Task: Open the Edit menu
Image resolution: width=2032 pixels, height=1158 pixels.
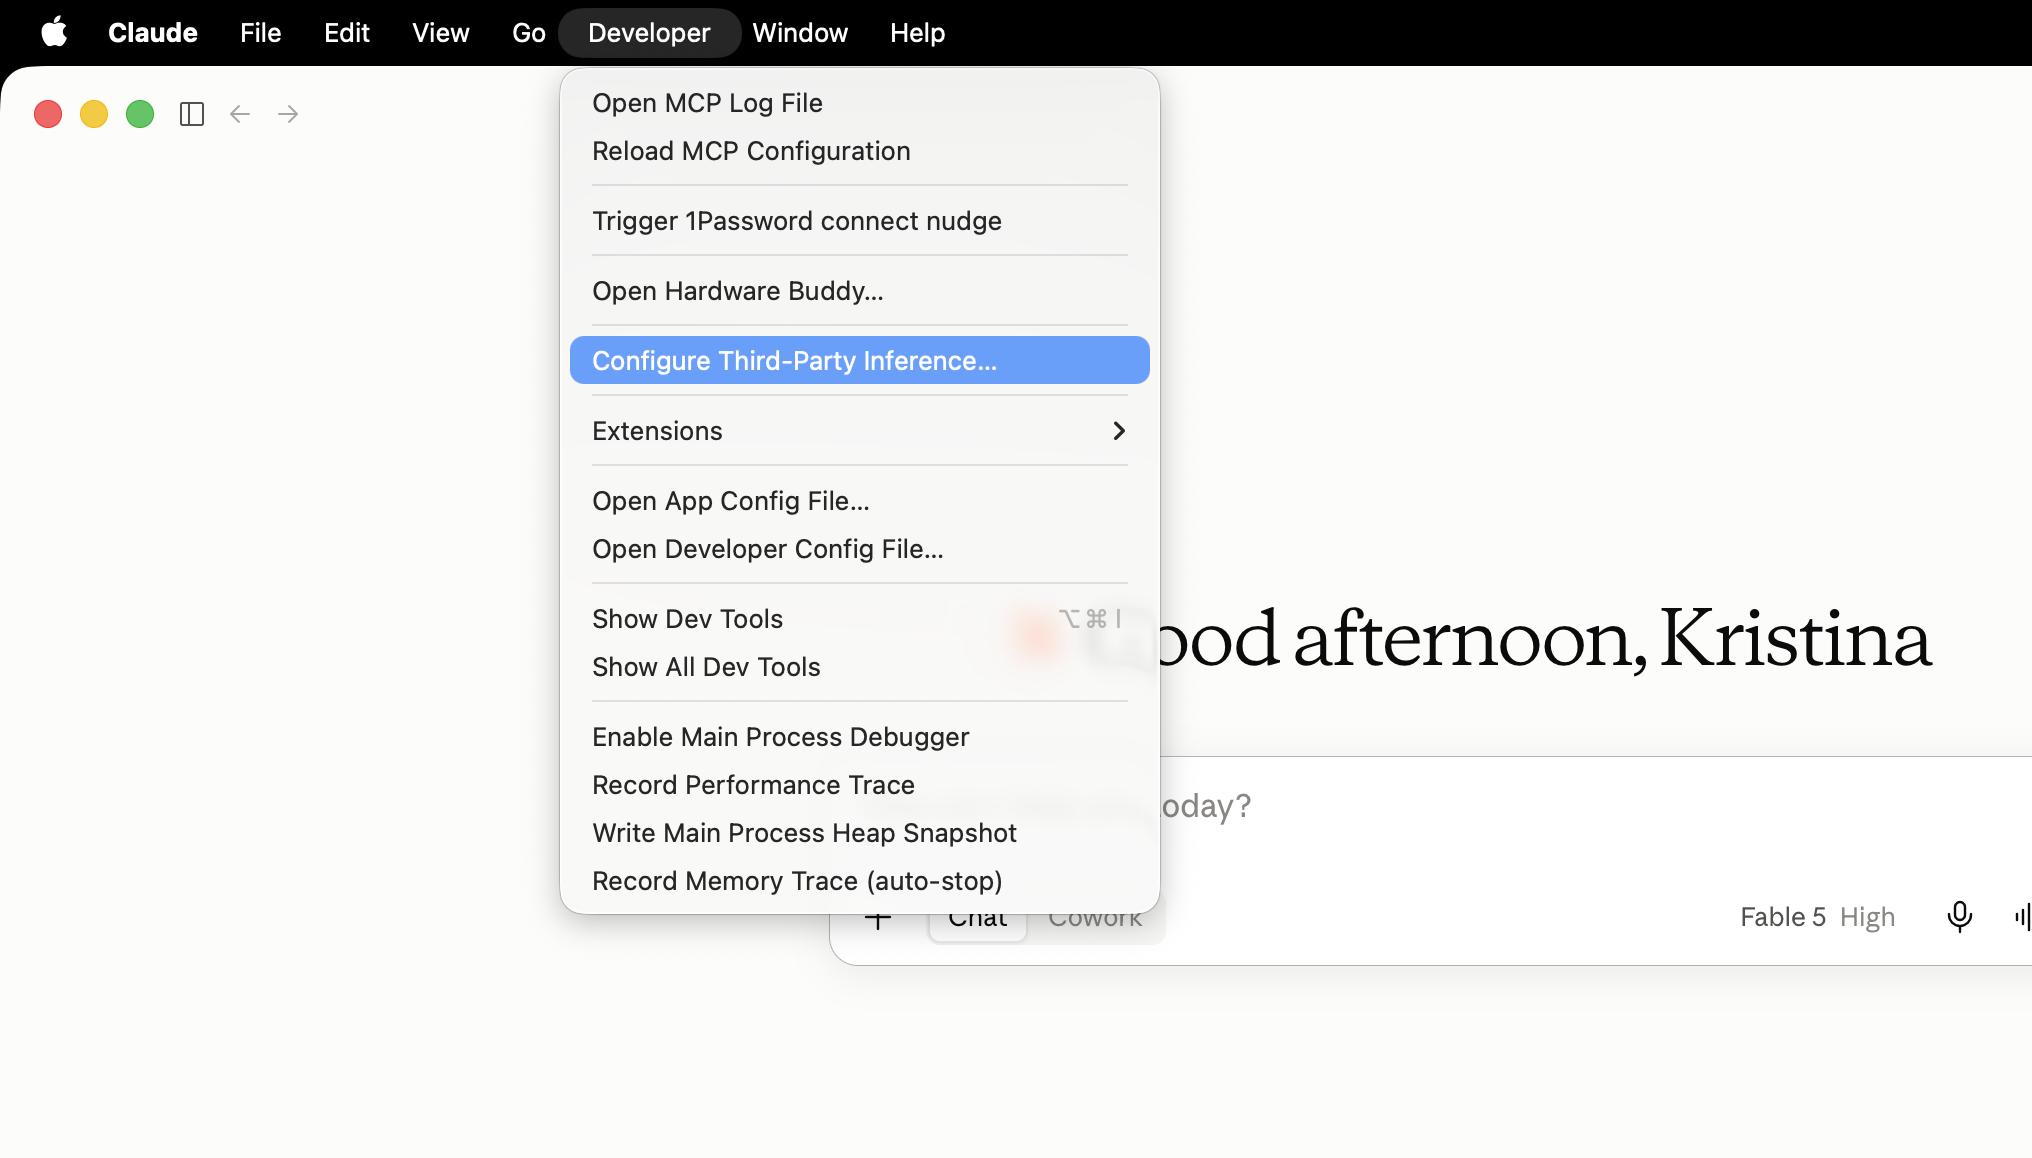Action: point(347,33)
